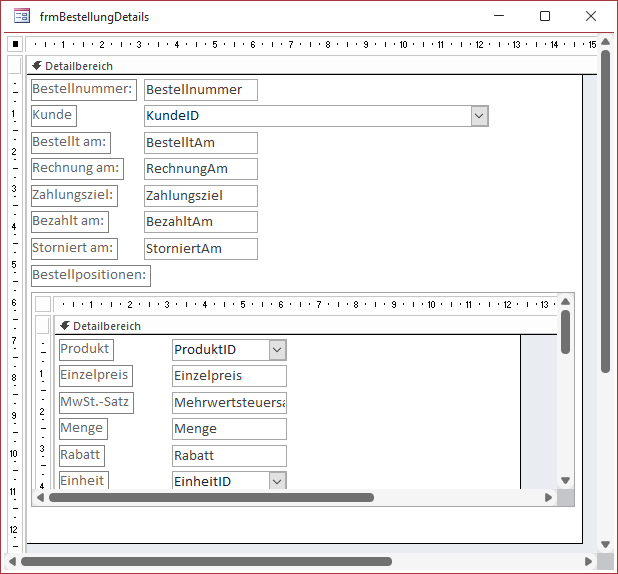Viewport: 618px width, 574px height.
Task: Click the form icon in the title bar
Action: (21, 17)
